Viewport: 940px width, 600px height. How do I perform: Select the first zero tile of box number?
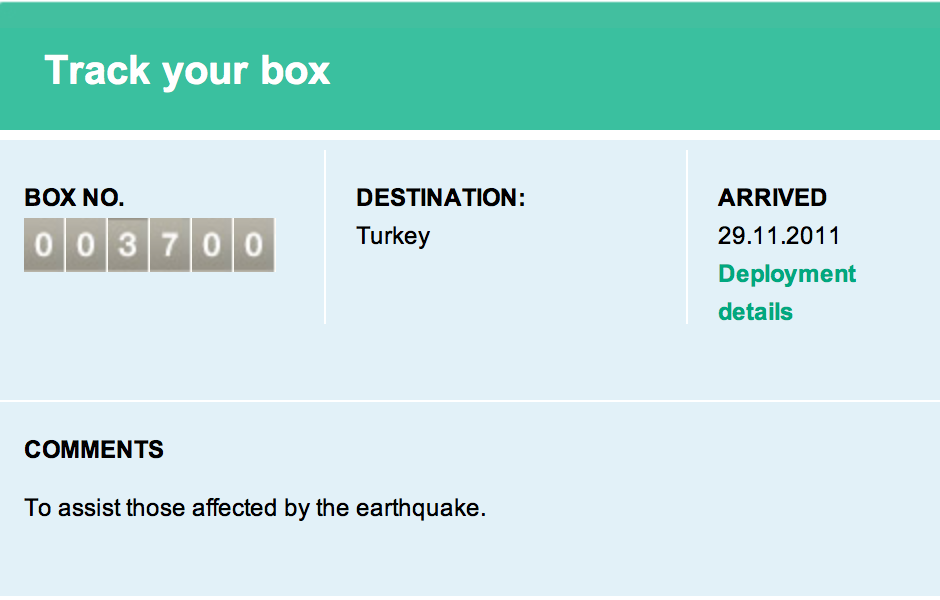[x=44, y=245]
